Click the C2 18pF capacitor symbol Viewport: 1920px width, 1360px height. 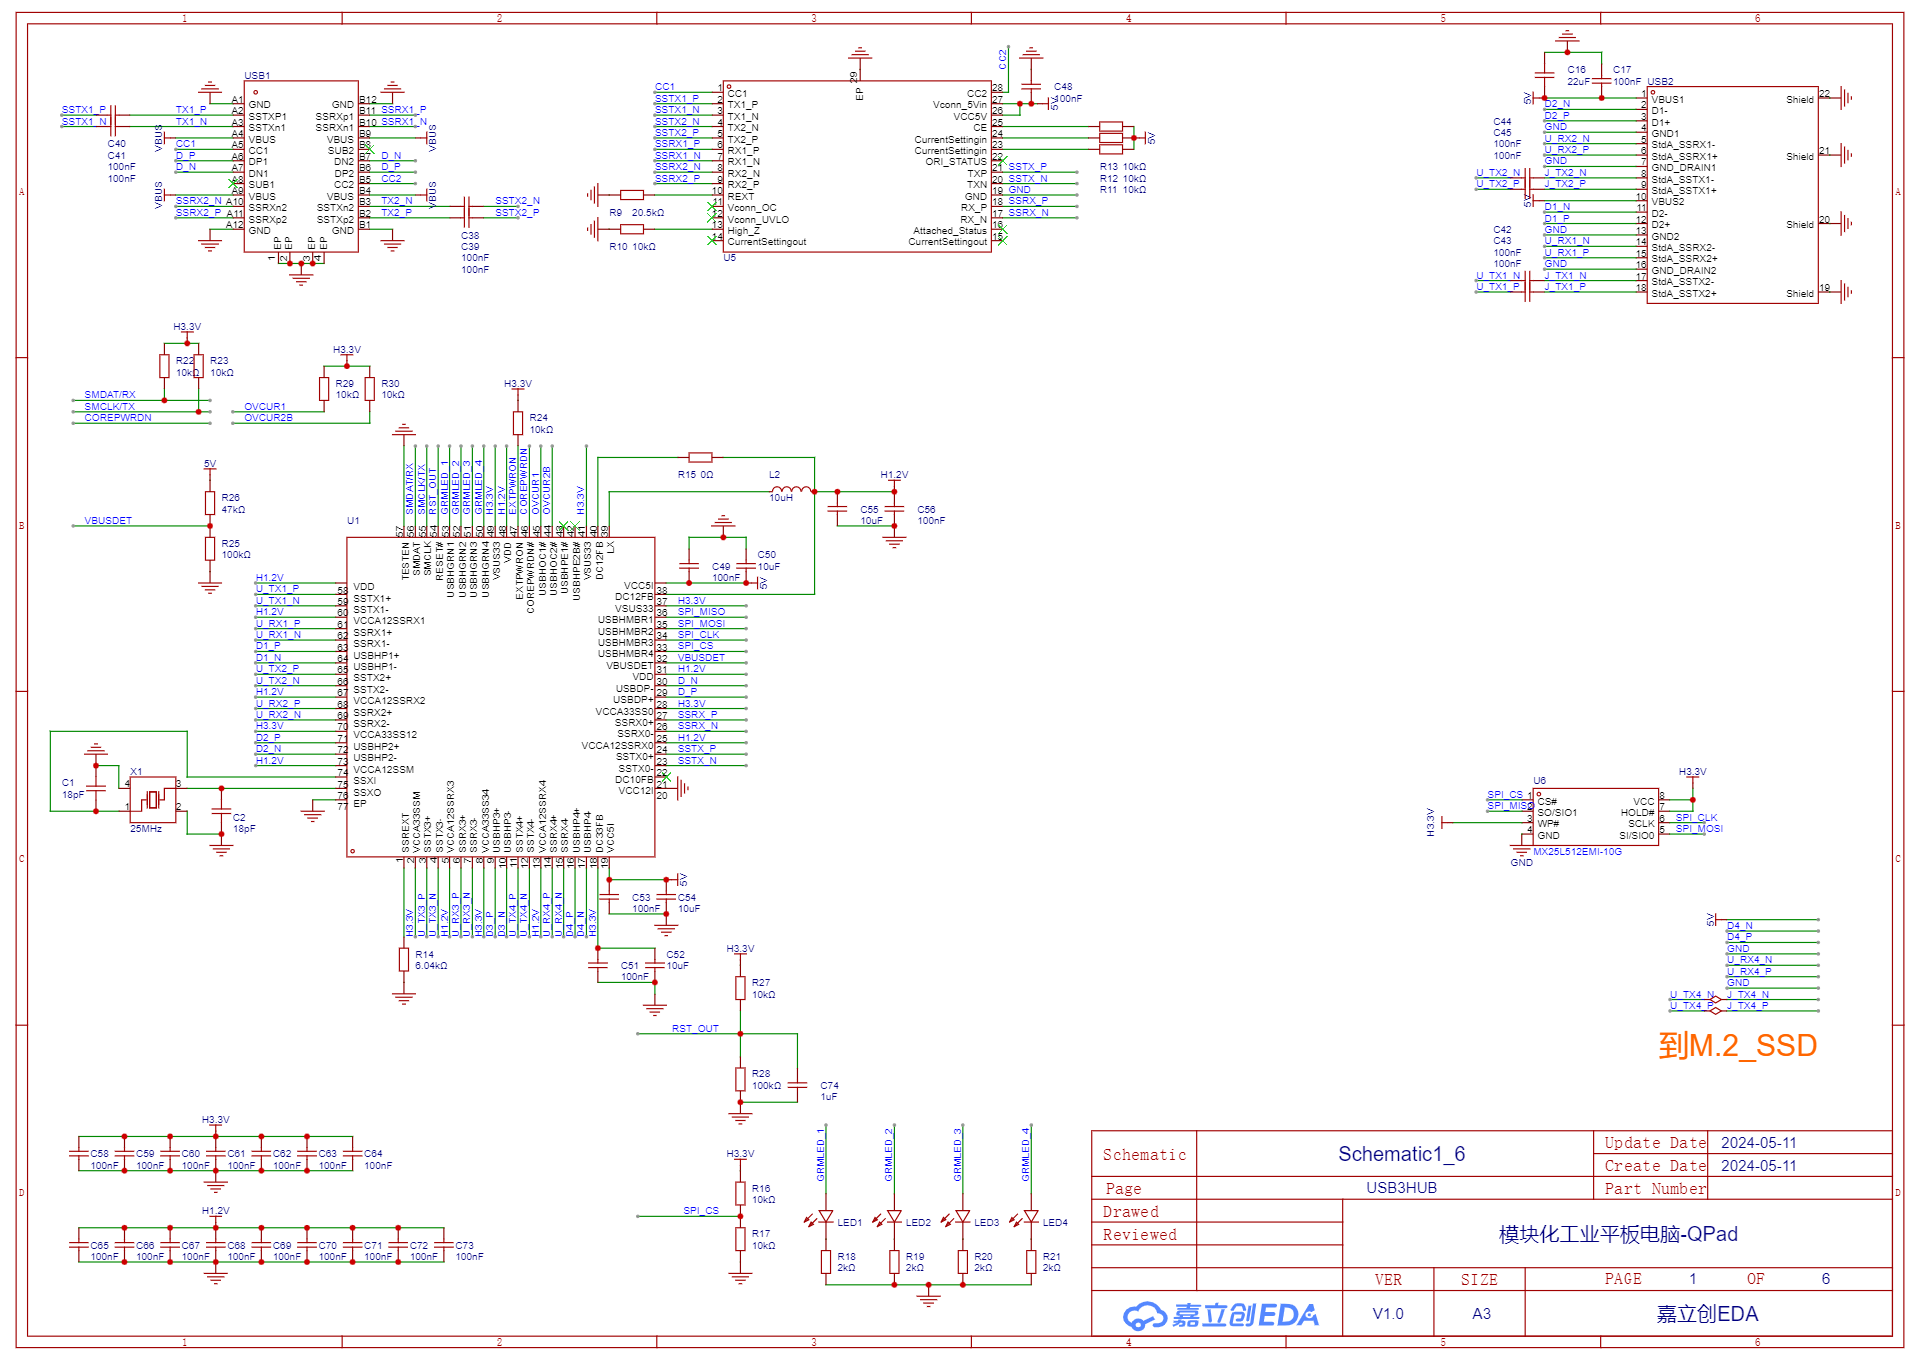(221, 811)
